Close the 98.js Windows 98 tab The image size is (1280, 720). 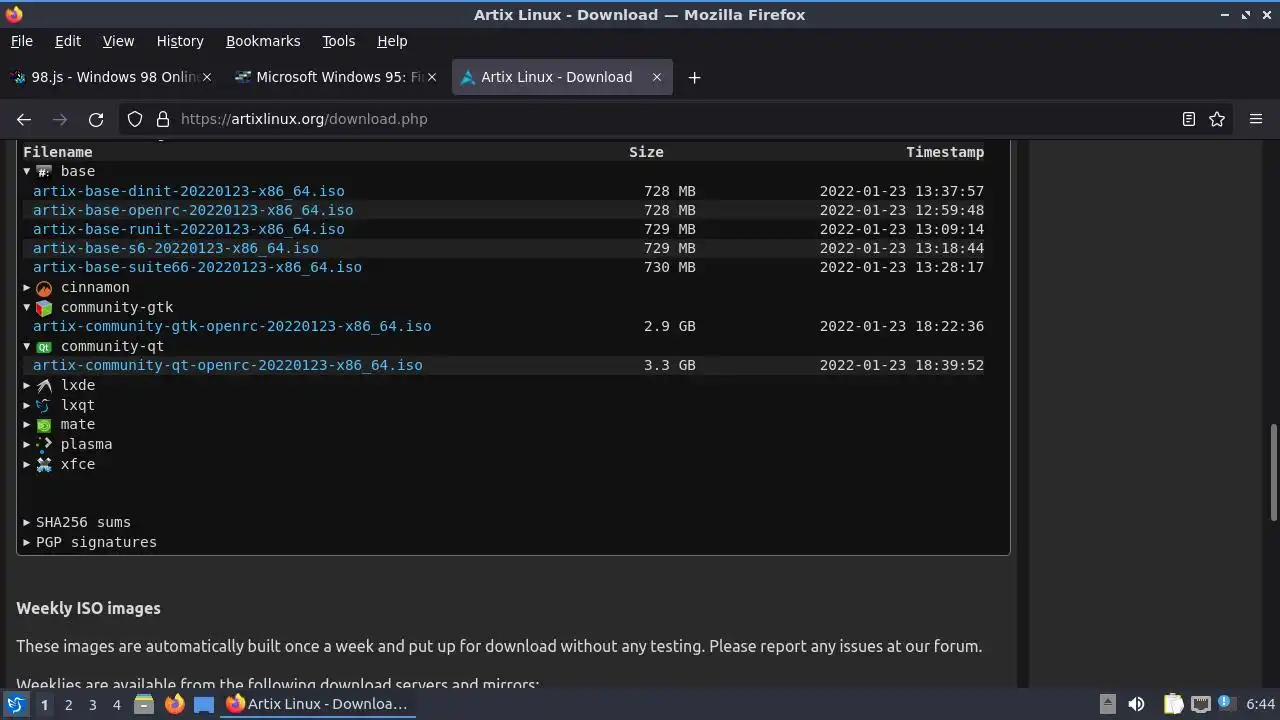(207, 77)
